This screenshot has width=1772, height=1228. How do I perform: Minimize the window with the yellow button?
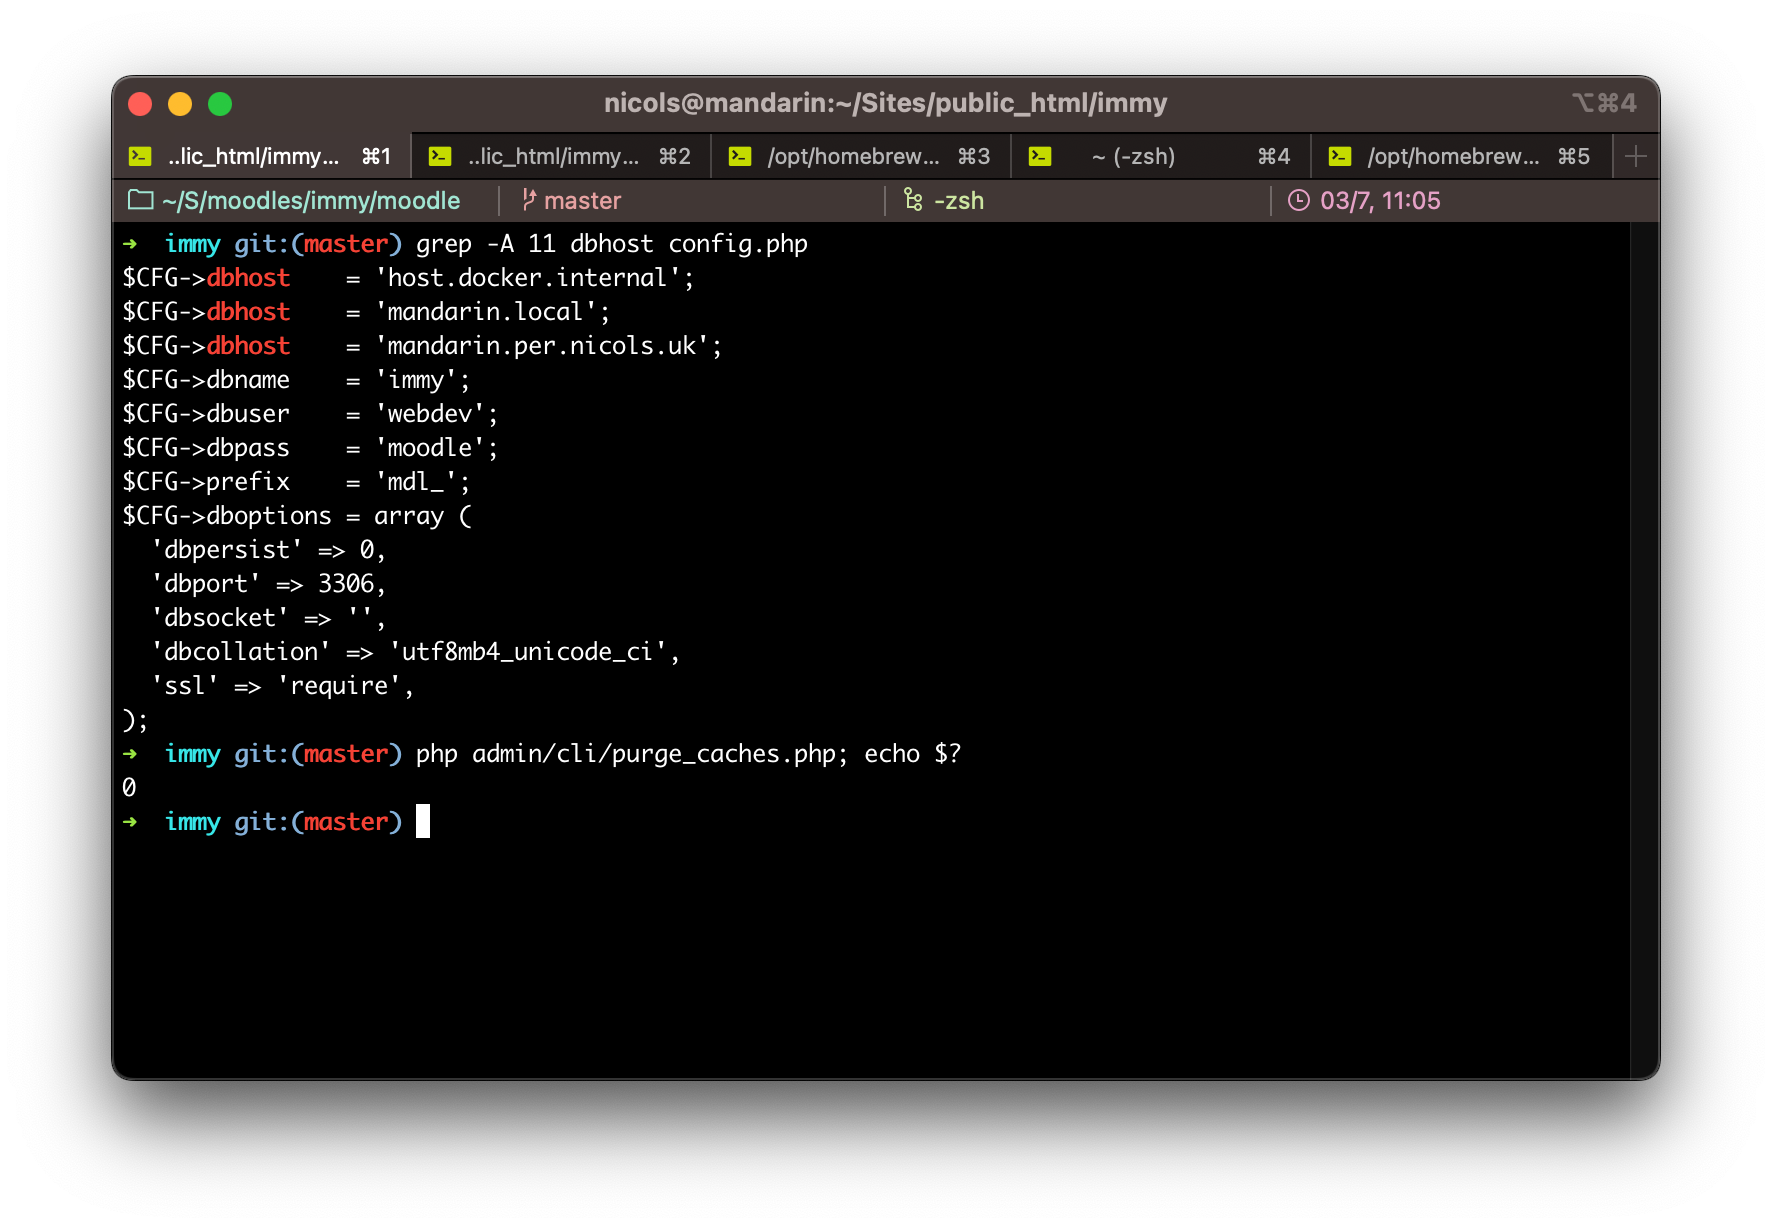(x=180, y=104)
